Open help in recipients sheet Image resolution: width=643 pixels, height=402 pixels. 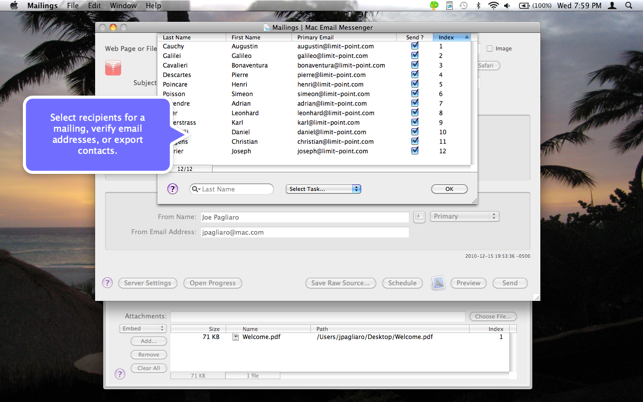173,189
